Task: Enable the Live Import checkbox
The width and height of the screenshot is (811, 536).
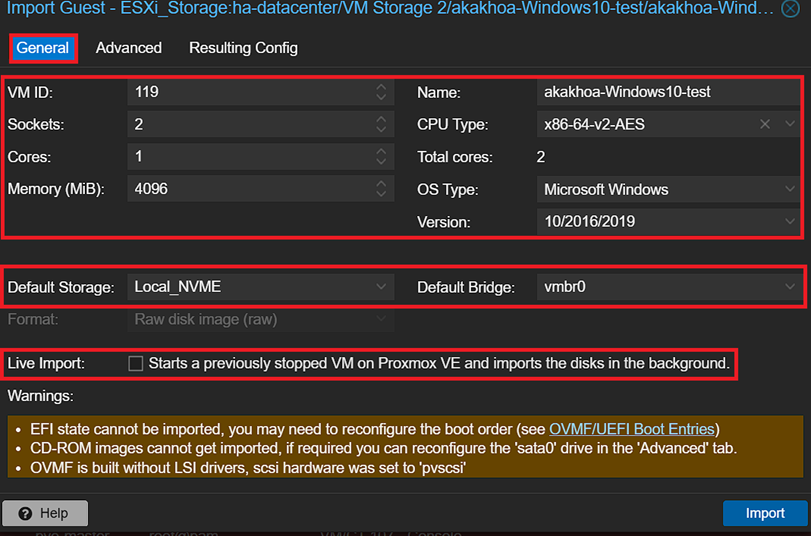Action: (x=136, y=364)
